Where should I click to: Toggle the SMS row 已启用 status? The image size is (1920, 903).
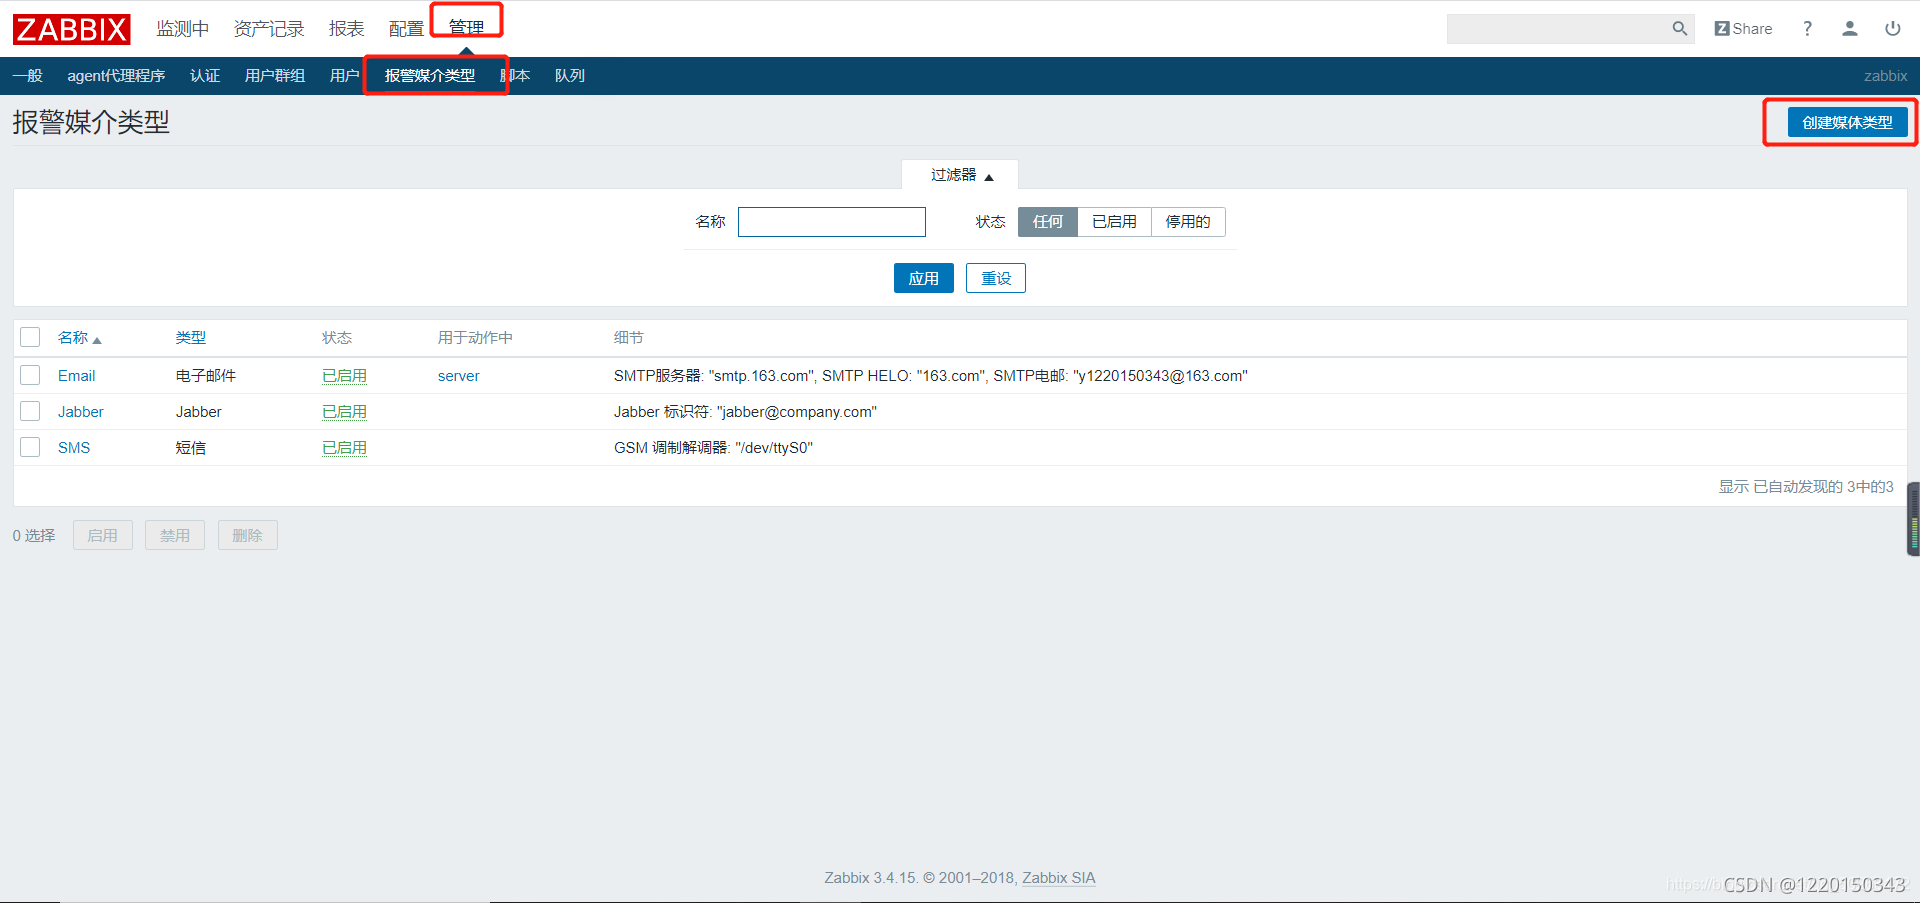344,448
